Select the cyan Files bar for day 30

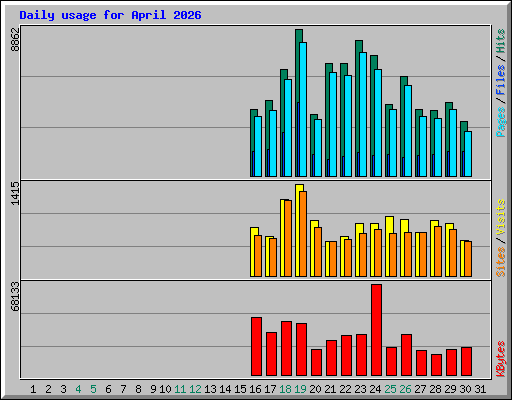pos(468,154)
